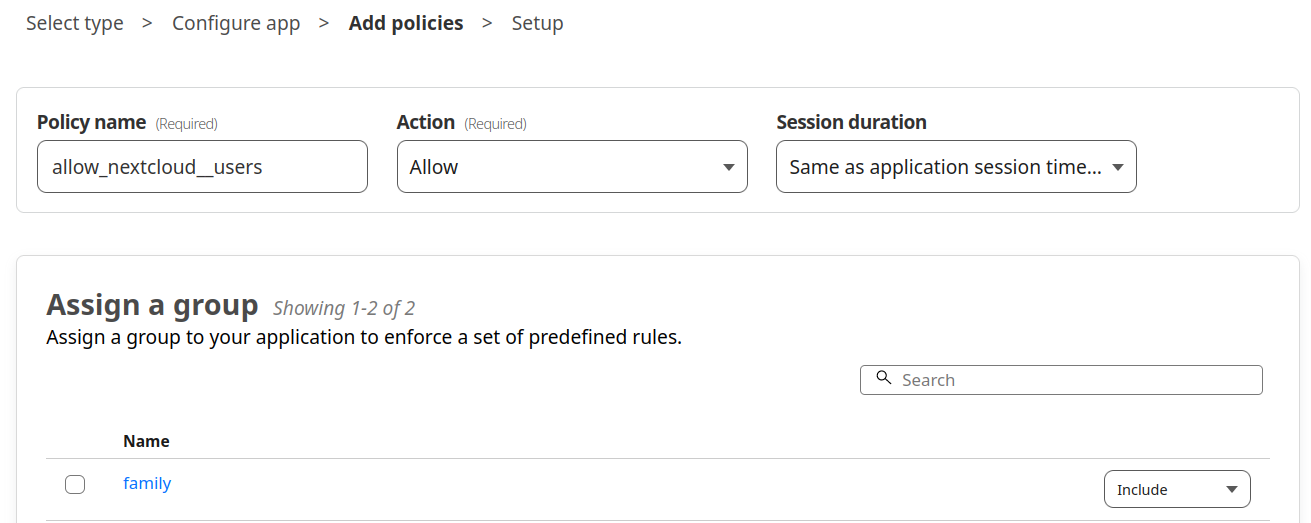This screenshot has height=523, width=1311.
Task: Jump to the Setup breadcrumb step
Action: click(x=537, y=23)
